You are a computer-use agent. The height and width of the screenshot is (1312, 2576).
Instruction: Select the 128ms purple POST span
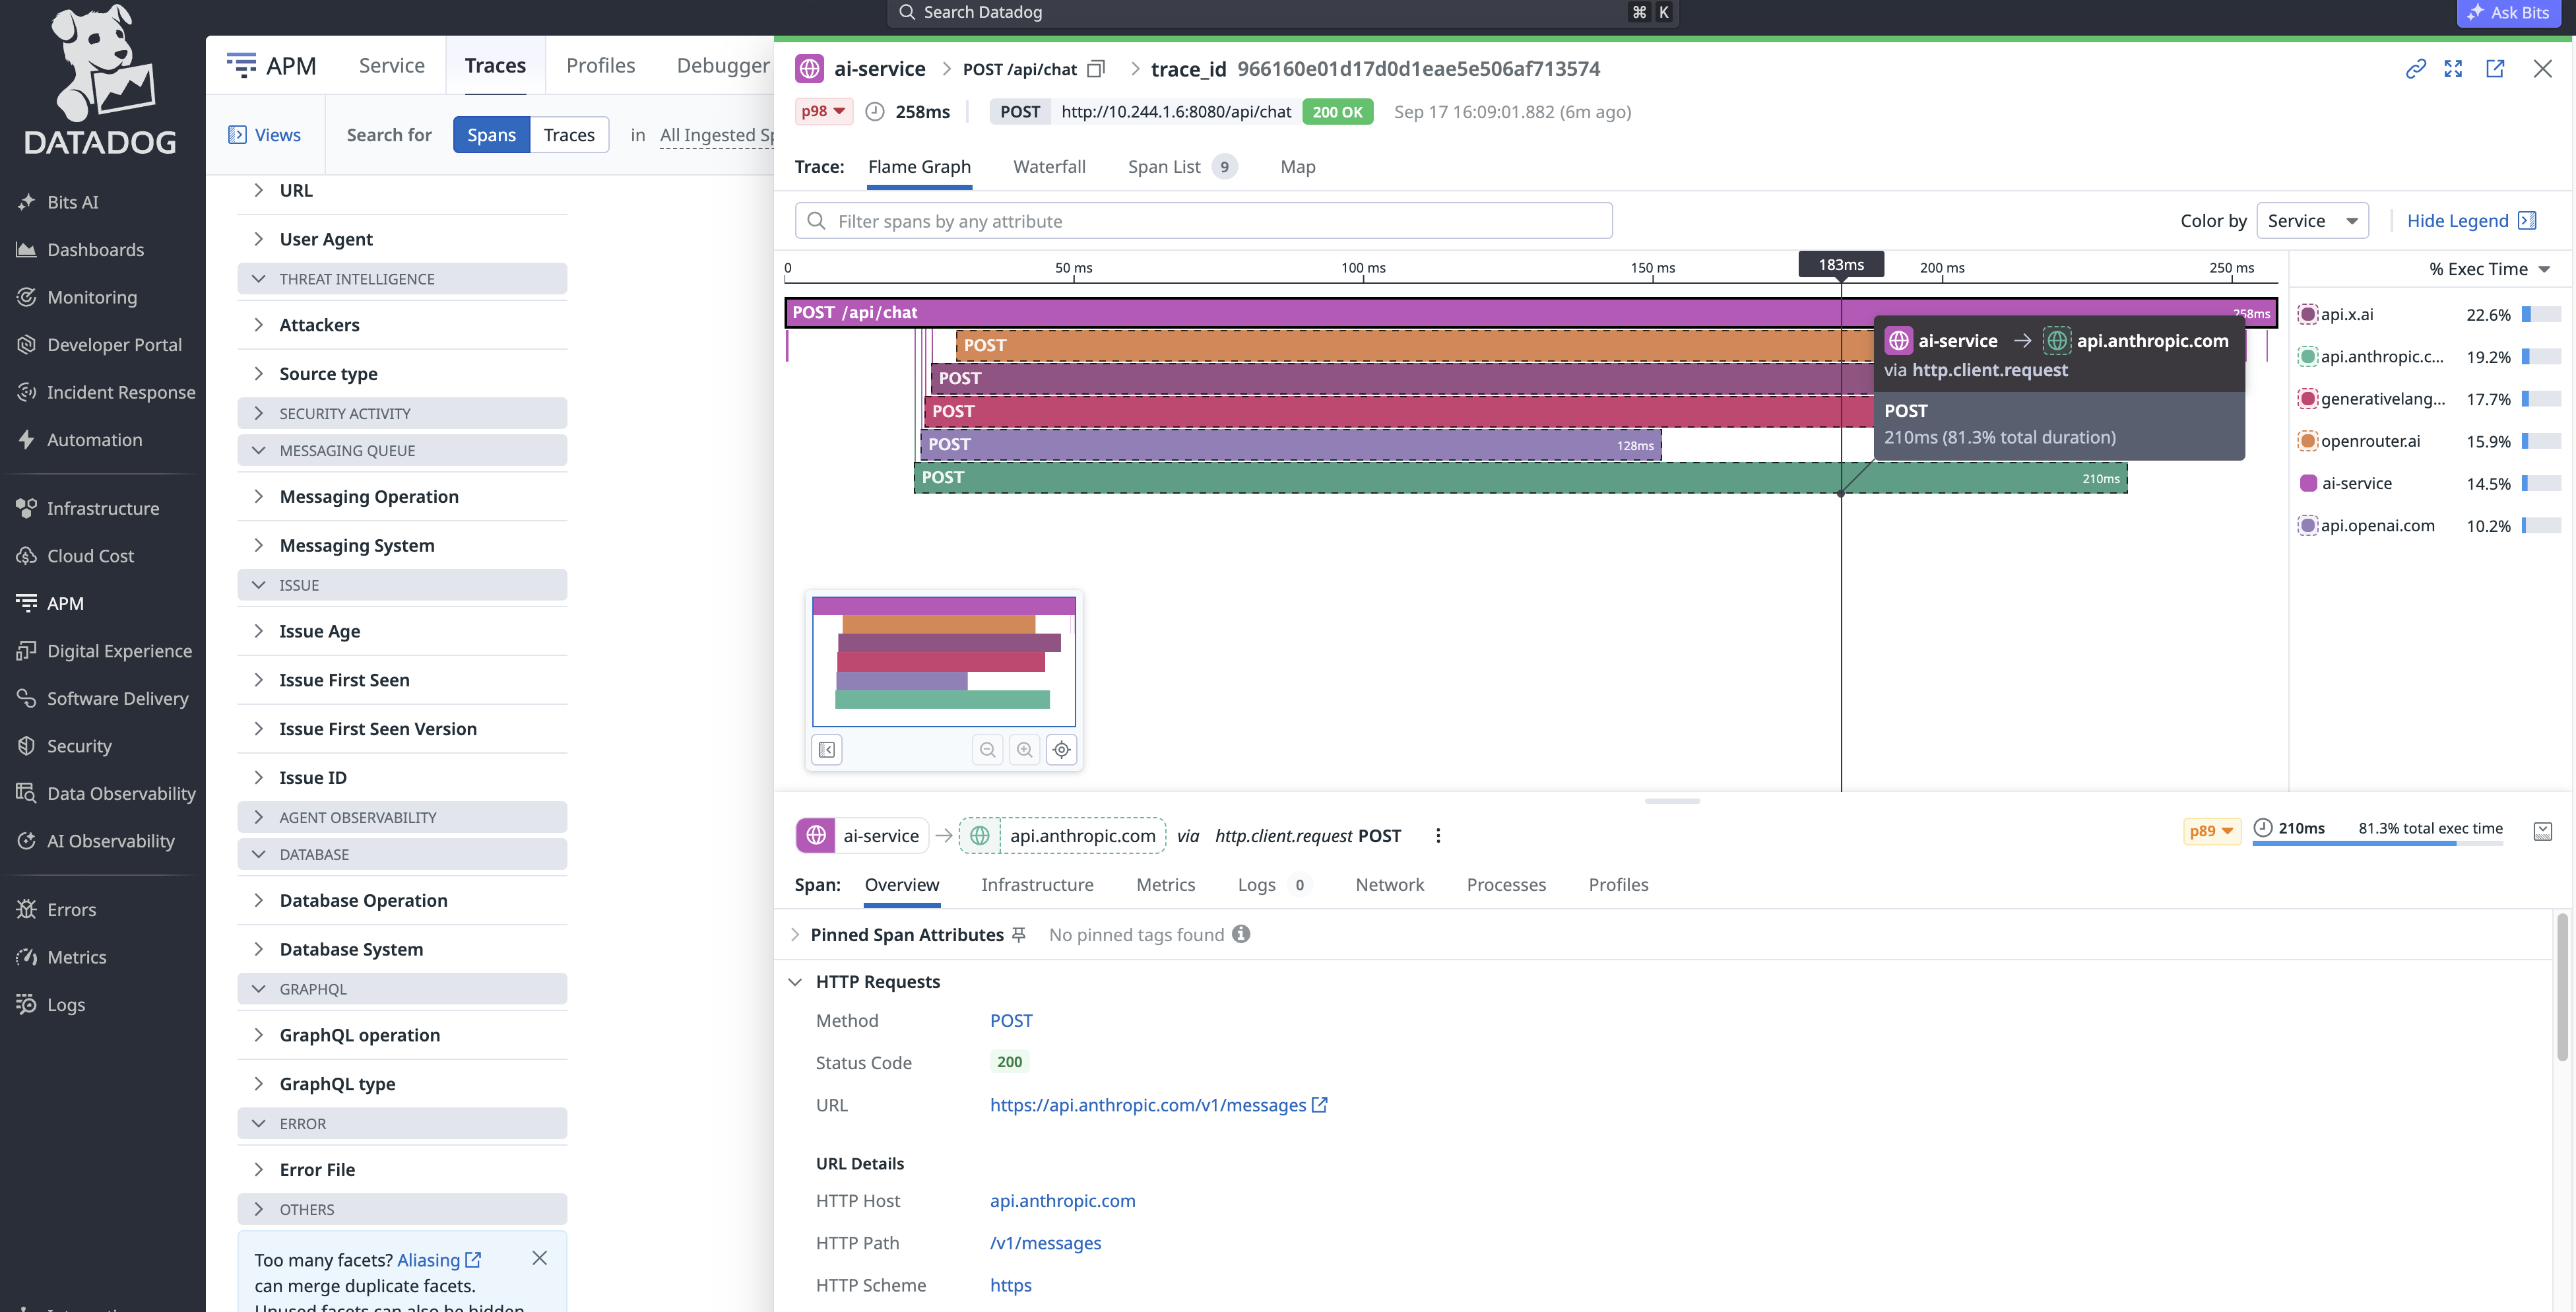(x=1290, y=445)
